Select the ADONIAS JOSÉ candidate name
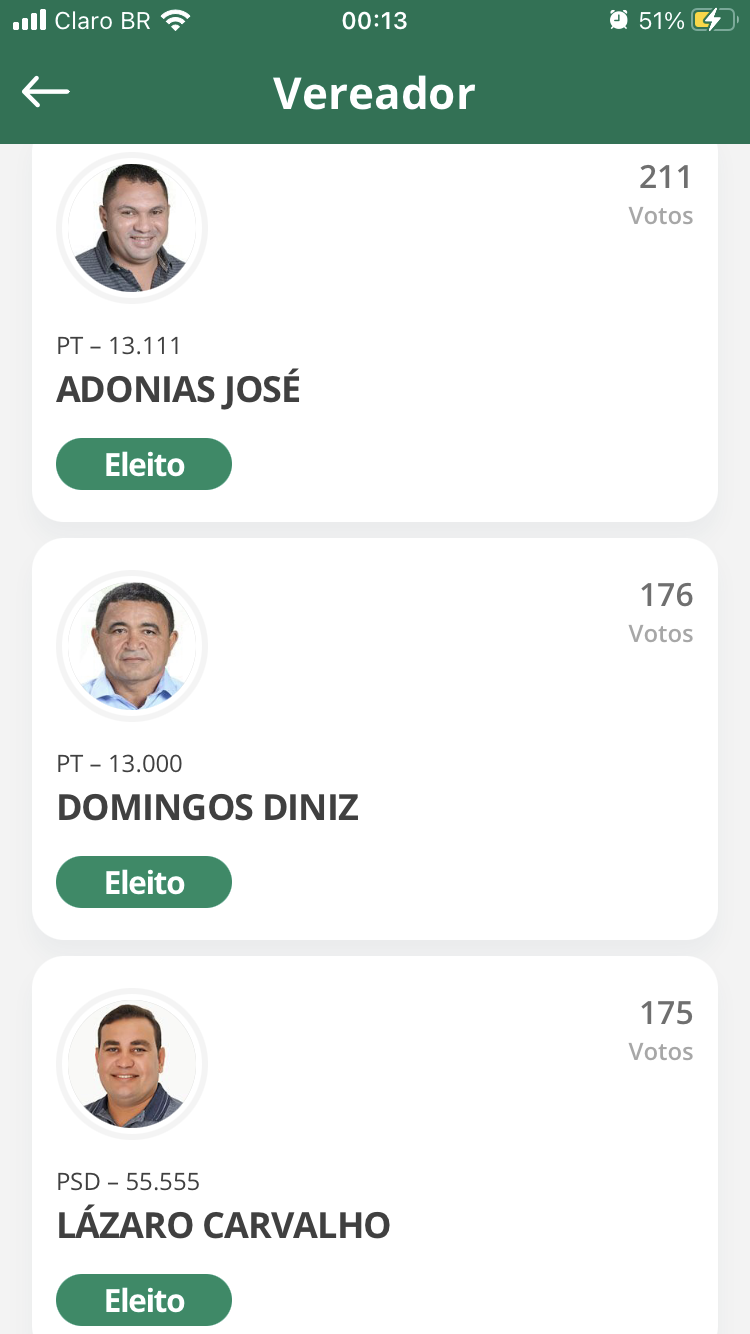 click(x=179, y=390)
